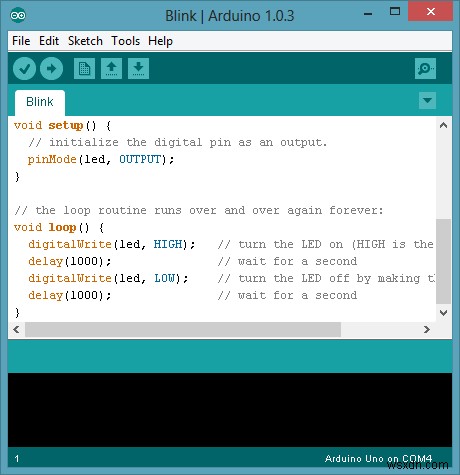
Task: Open the Tools menu
Action: tap(125, 41)
